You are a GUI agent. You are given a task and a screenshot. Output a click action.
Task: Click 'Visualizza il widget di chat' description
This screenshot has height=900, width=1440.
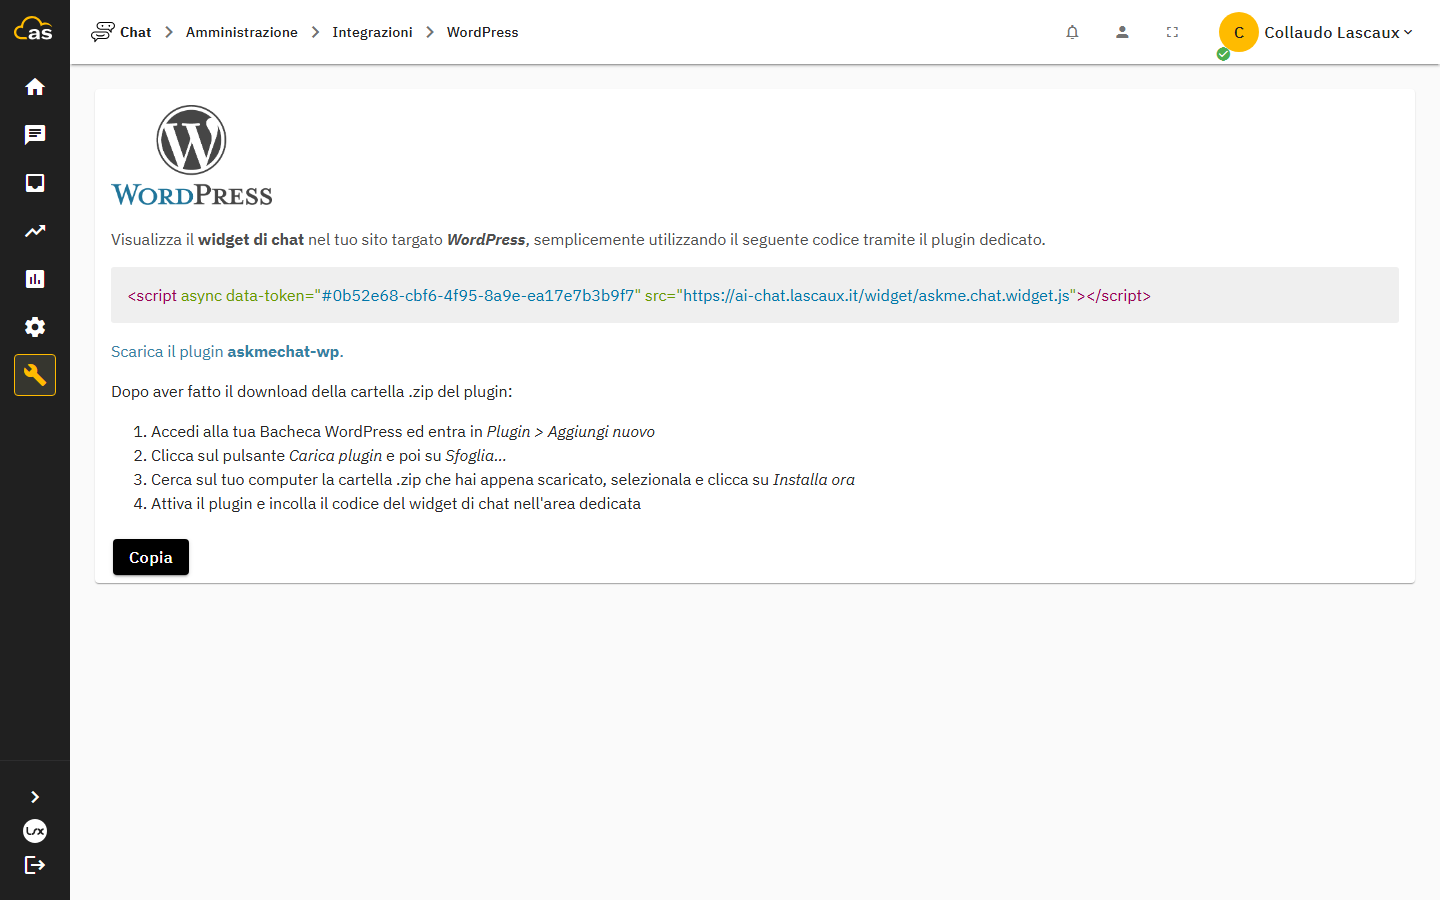click(578, 239)
